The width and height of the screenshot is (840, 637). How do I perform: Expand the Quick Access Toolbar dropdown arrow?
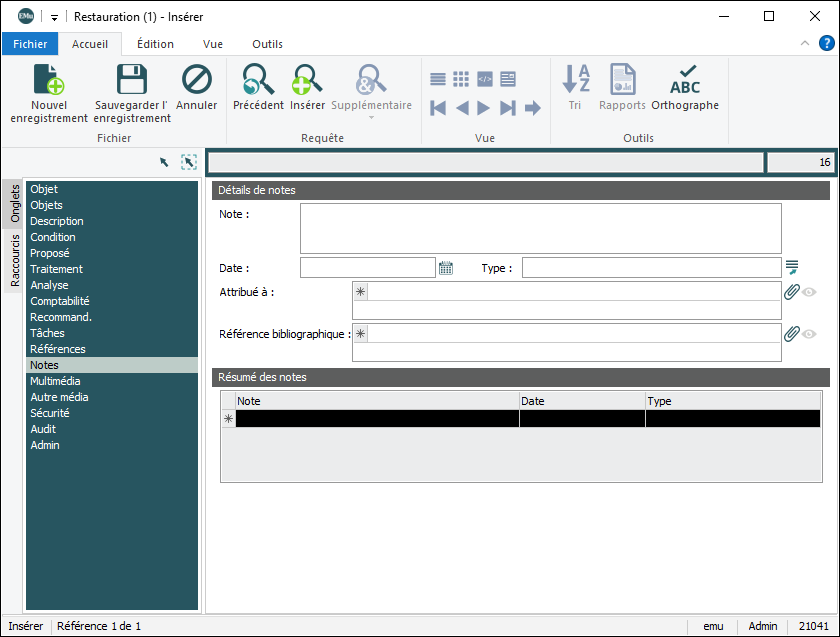point(54,17)
